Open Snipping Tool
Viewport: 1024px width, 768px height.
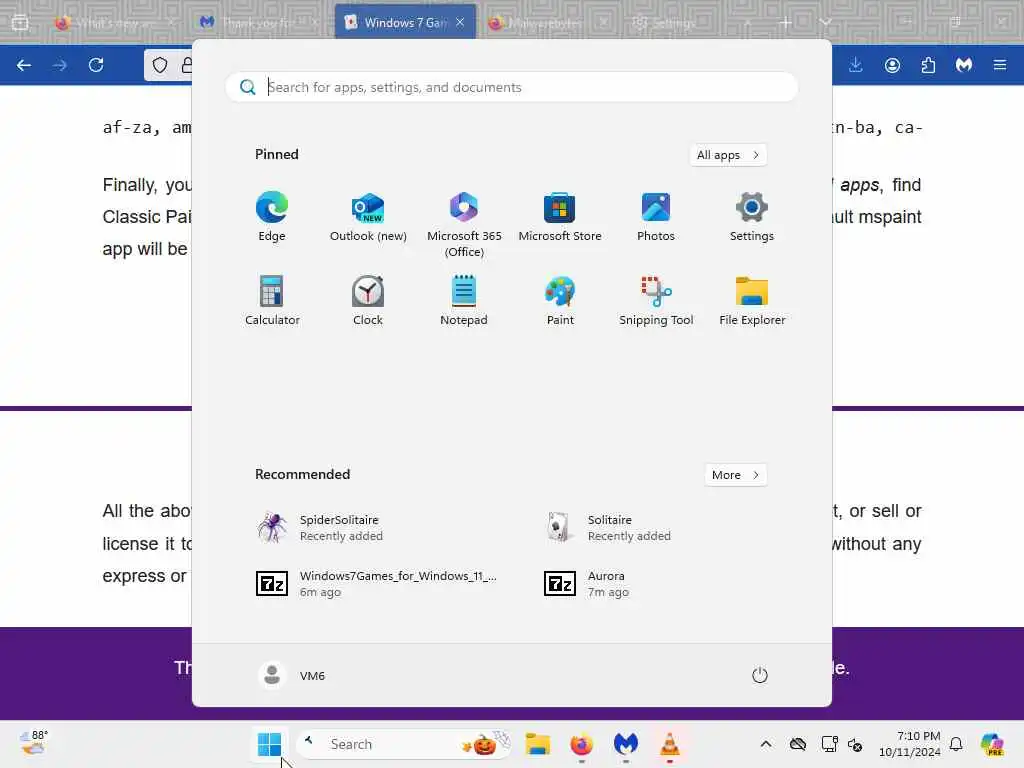656,300
